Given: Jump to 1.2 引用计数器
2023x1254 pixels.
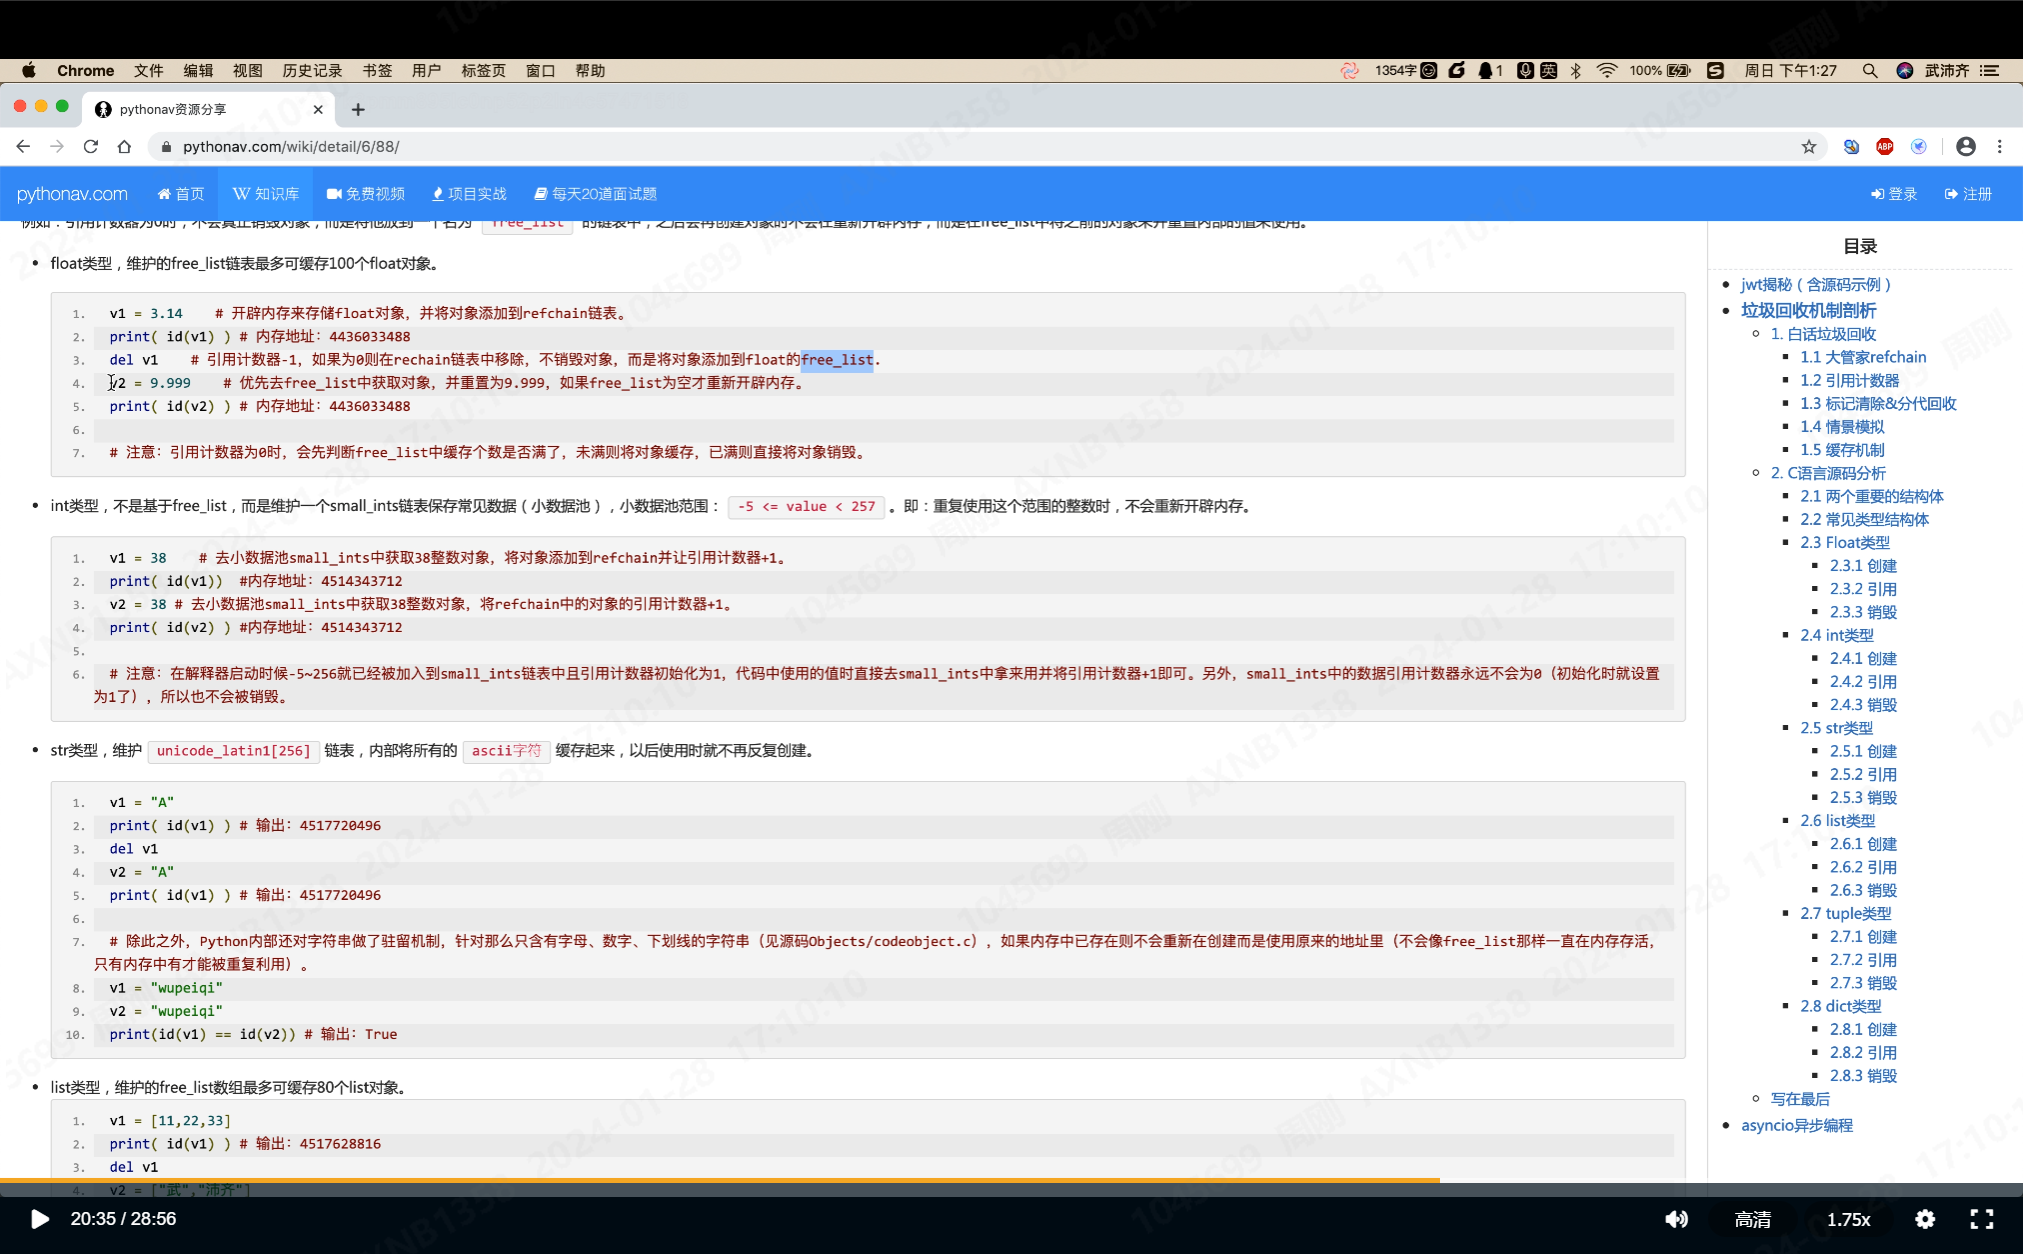Looking at the screenshot, I should [x=1849, y=380].
